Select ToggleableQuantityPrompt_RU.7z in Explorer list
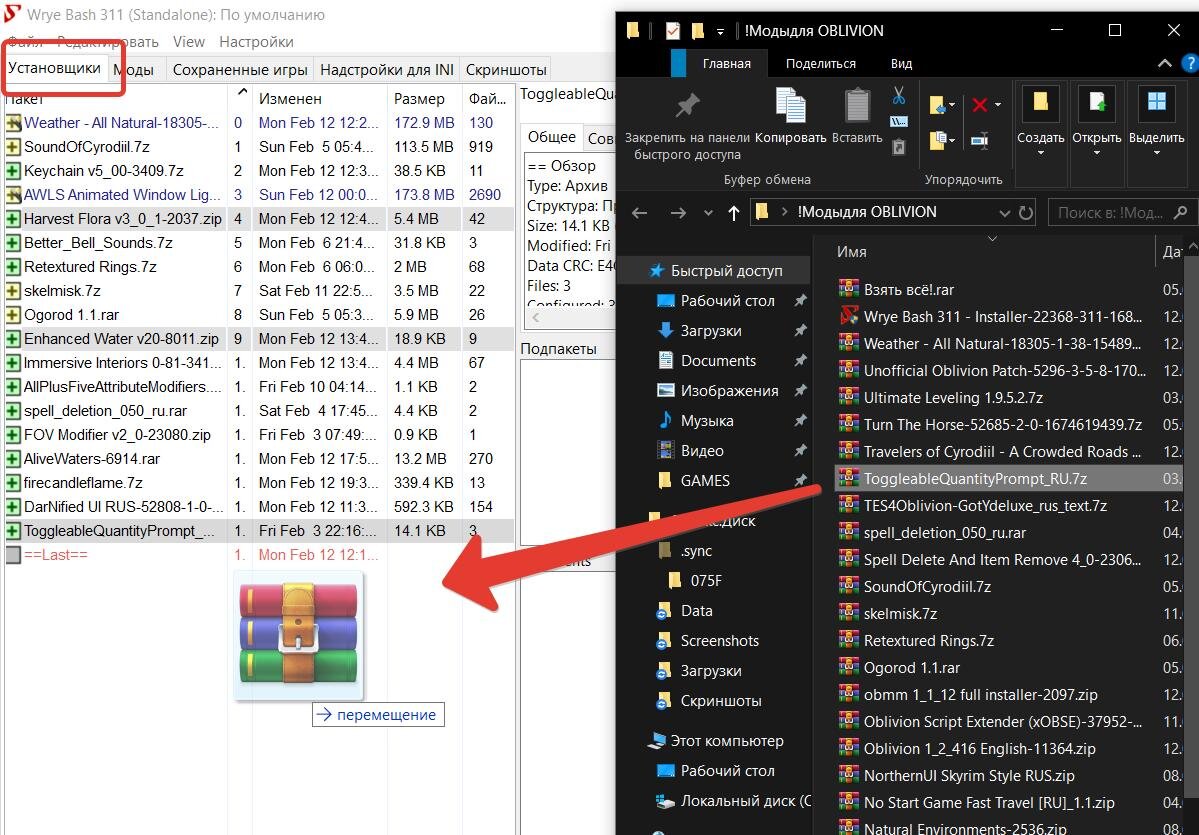 tap(1011, 479)
